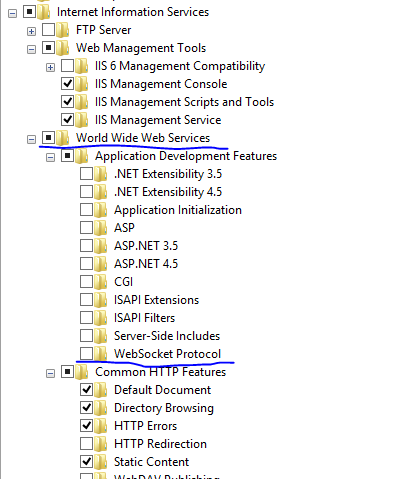Image resolution: width=399 pixels, height=479 pixels.
Task: Click the Web Management Tools folder icon
Action: 63,48
